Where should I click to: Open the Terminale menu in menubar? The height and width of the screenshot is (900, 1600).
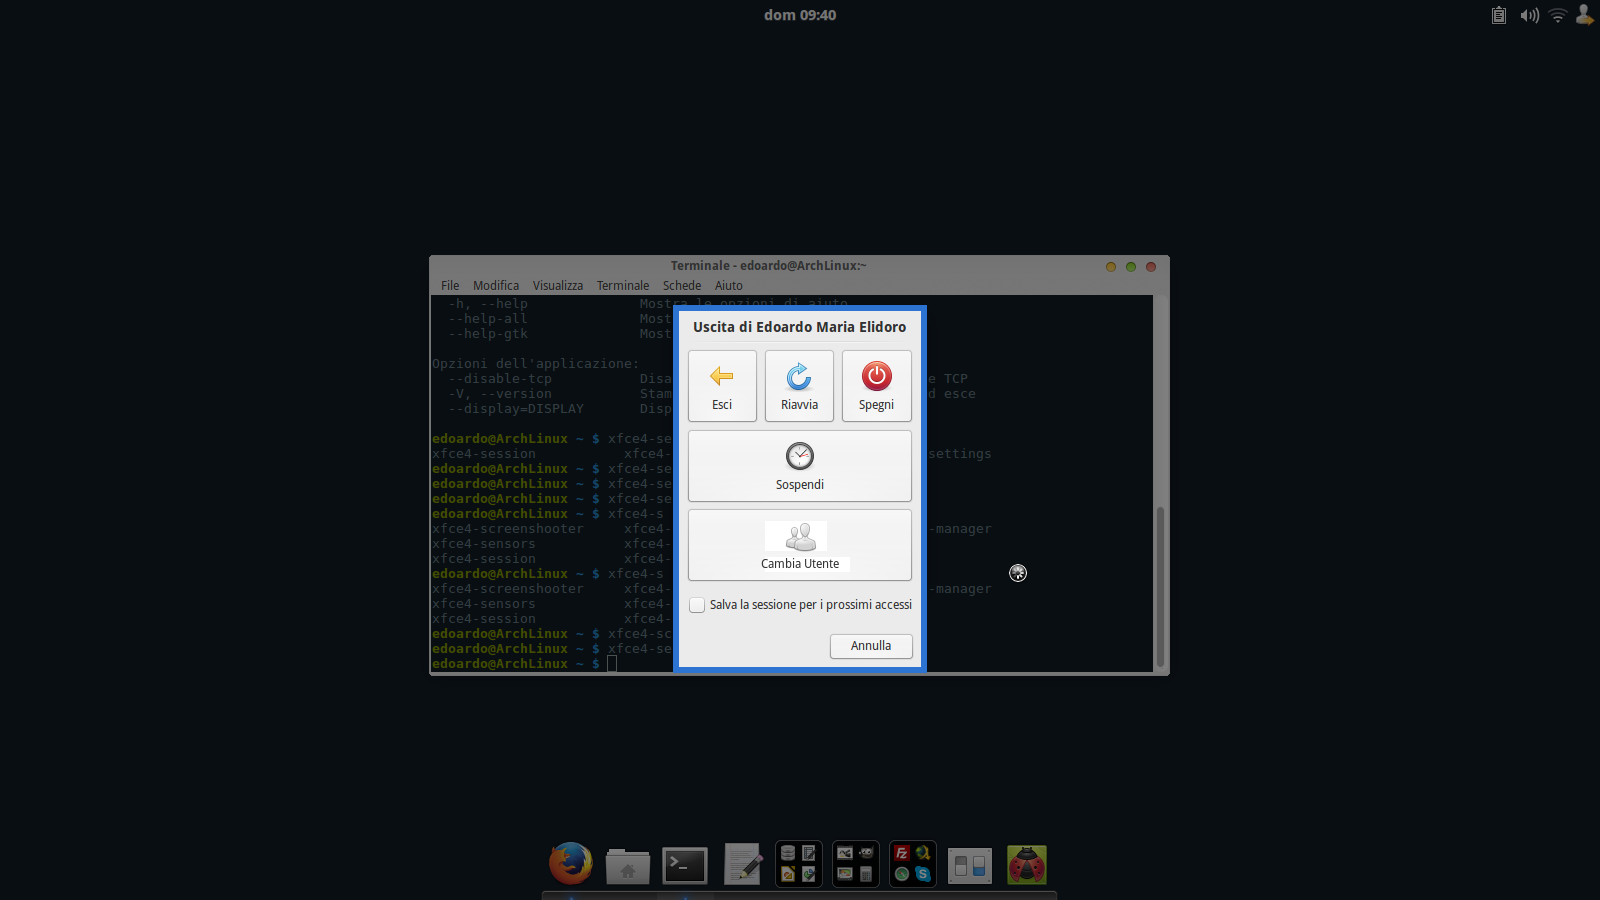(622, 286)
